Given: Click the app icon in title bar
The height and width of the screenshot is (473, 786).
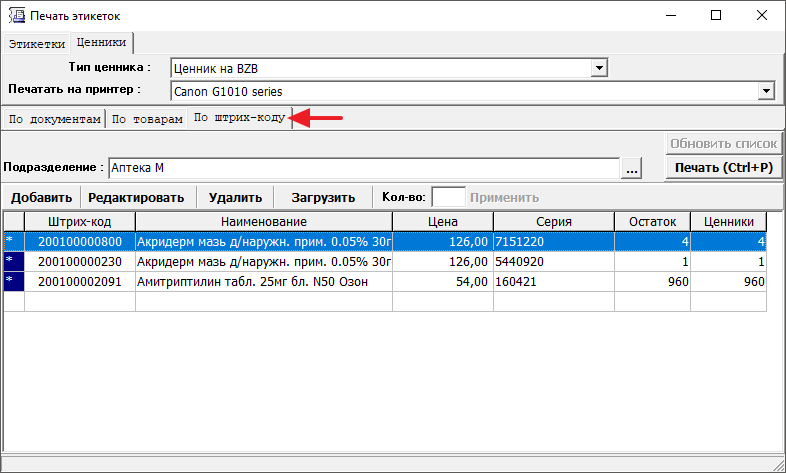Looking at the screenshot, I should point(16,16).
